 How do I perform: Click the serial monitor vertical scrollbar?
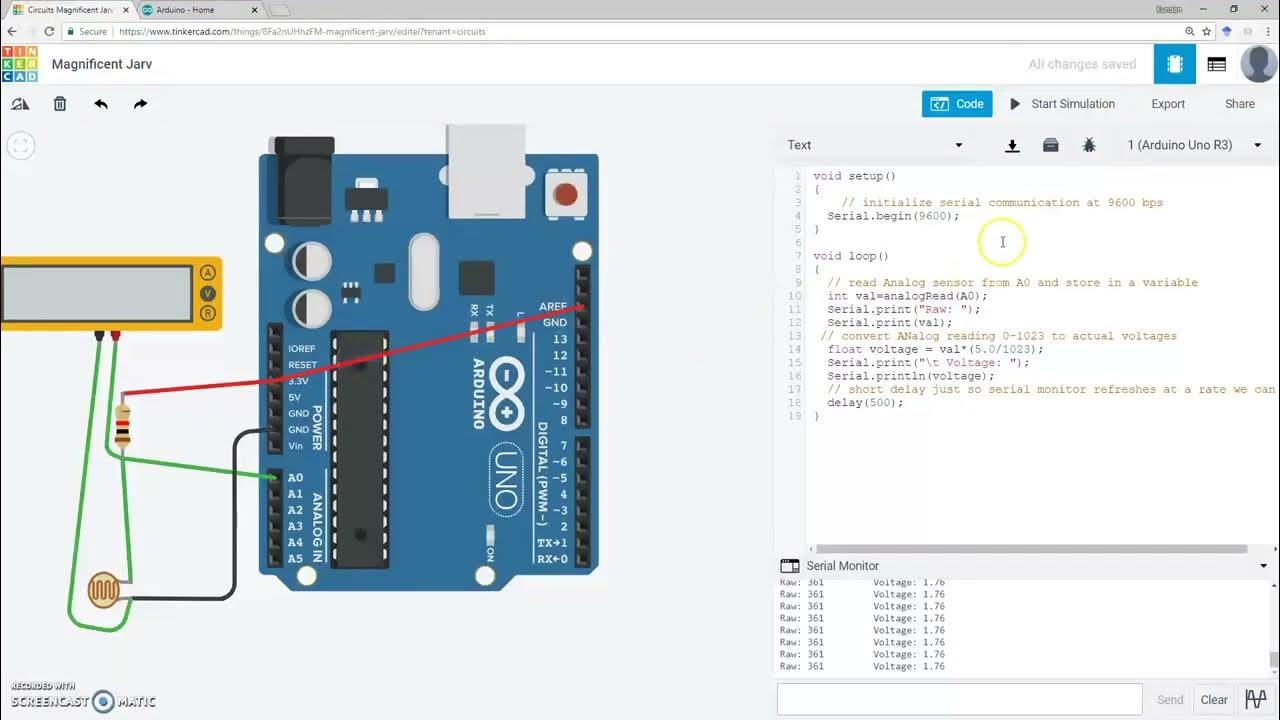pyautogui.click(x=1273, y=659)
